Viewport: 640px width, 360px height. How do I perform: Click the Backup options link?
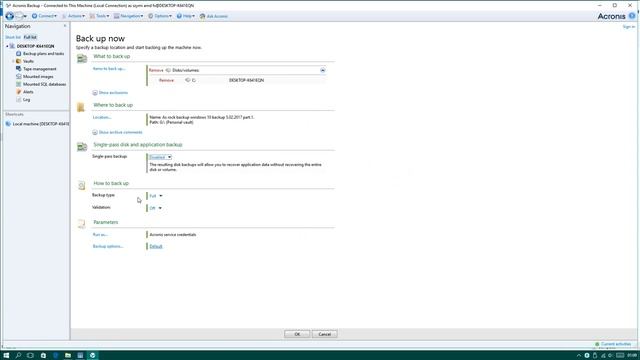[108, 247]
